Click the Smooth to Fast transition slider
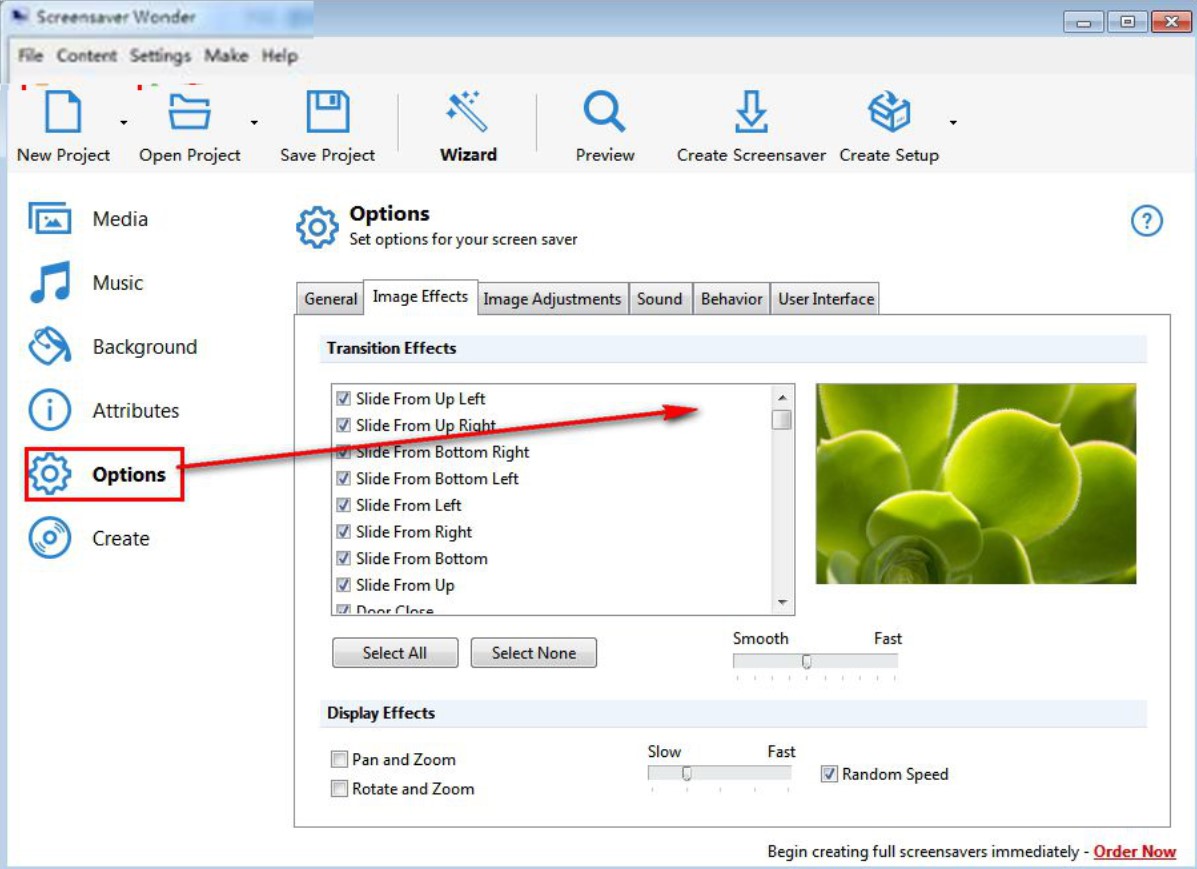The width and height of the screenshot is (1197, 869). 806,661
